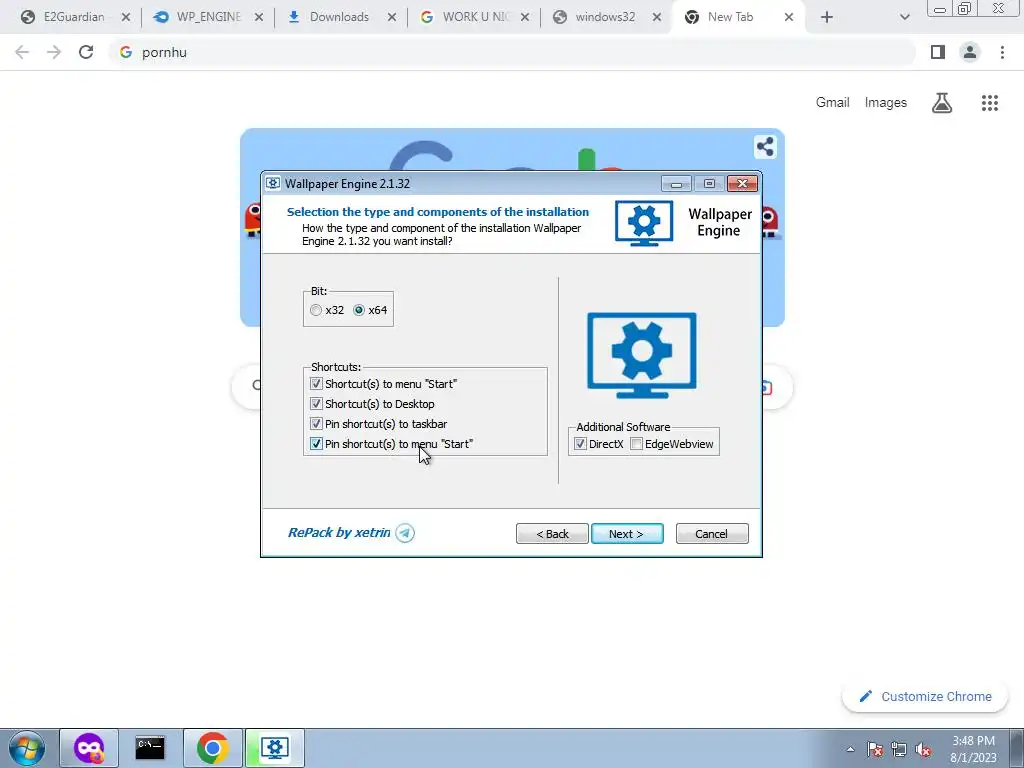Go back with the < Back button

(552, 534)
